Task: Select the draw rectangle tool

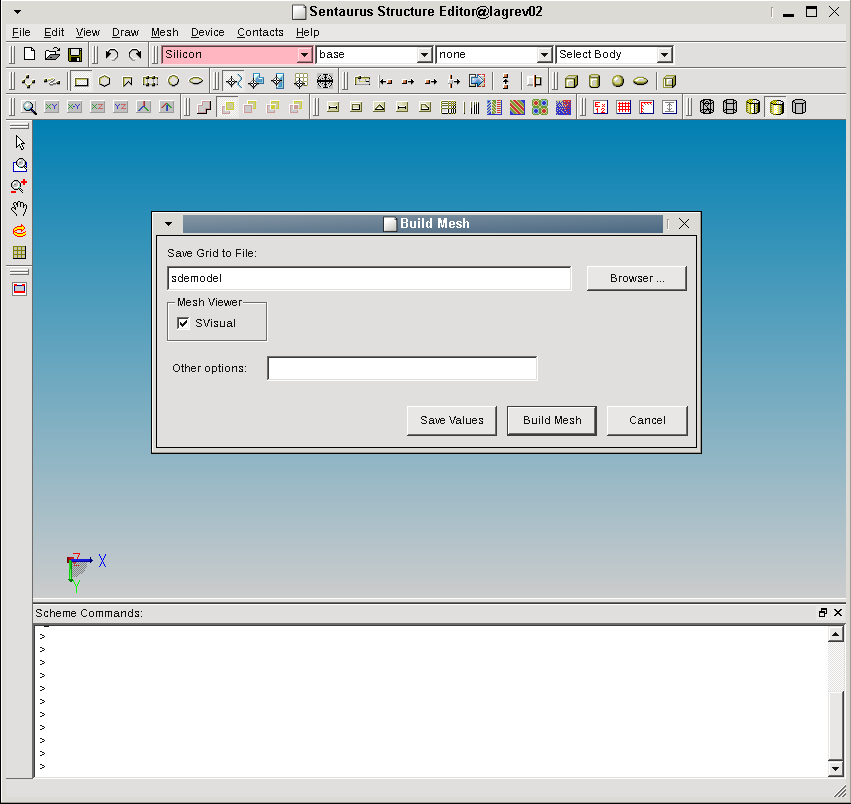Action: pyautogui.click(x=82, y=81)
